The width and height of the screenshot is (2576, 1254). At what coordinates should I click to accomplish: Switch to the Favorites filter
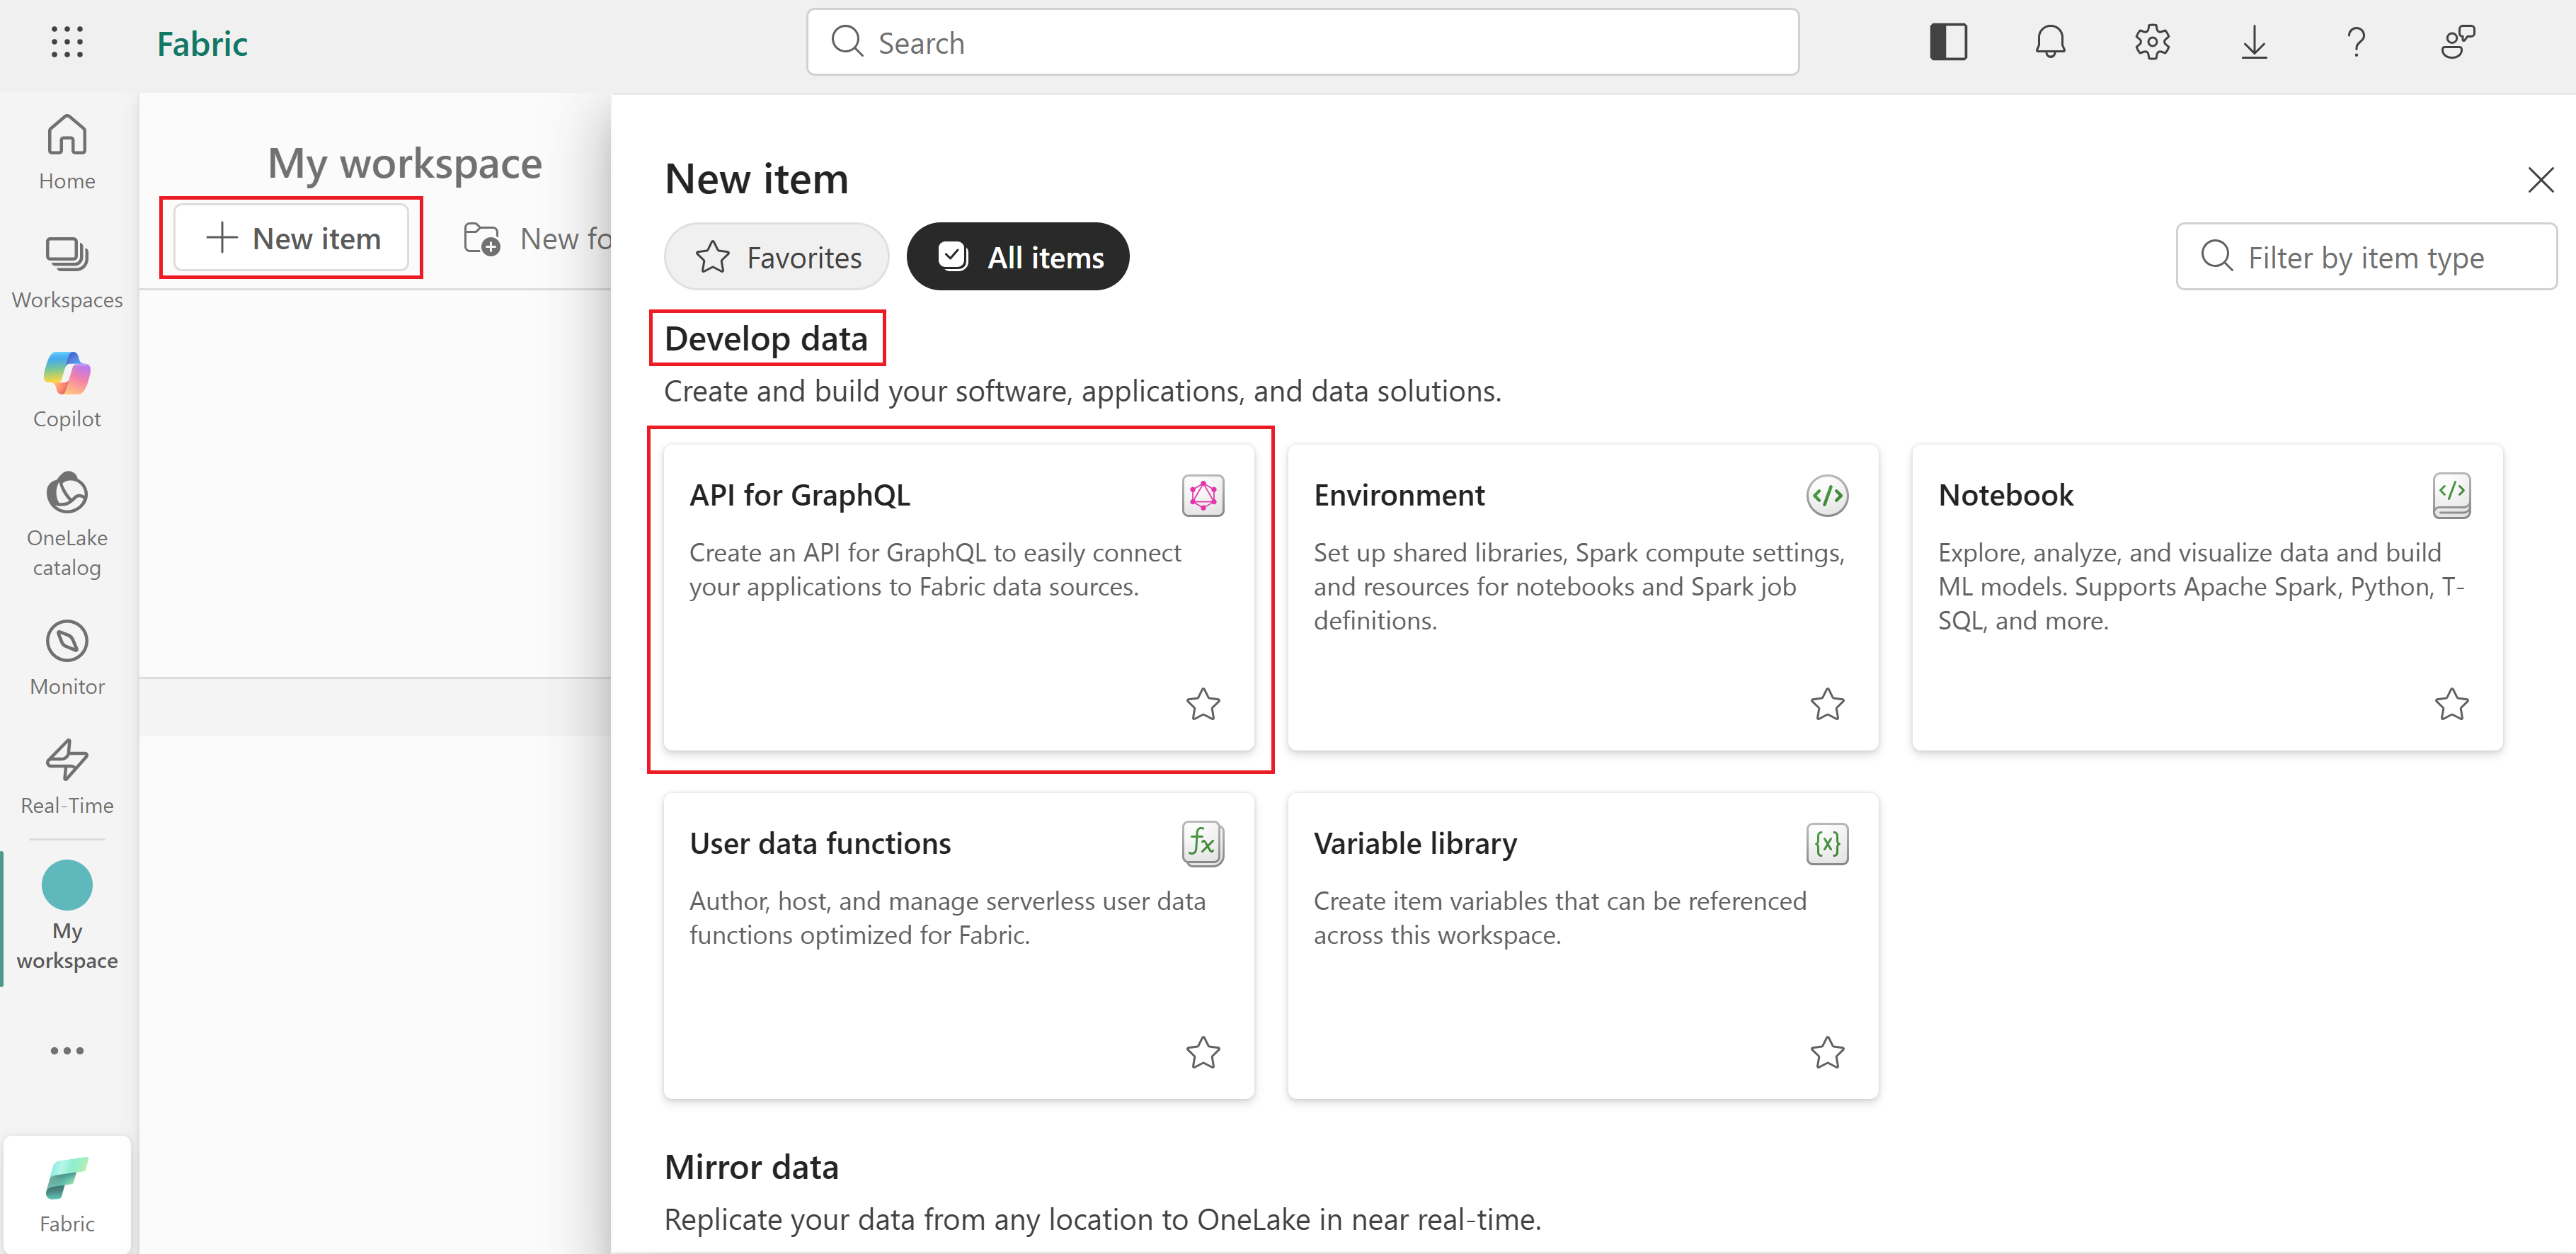click(777, 257)
